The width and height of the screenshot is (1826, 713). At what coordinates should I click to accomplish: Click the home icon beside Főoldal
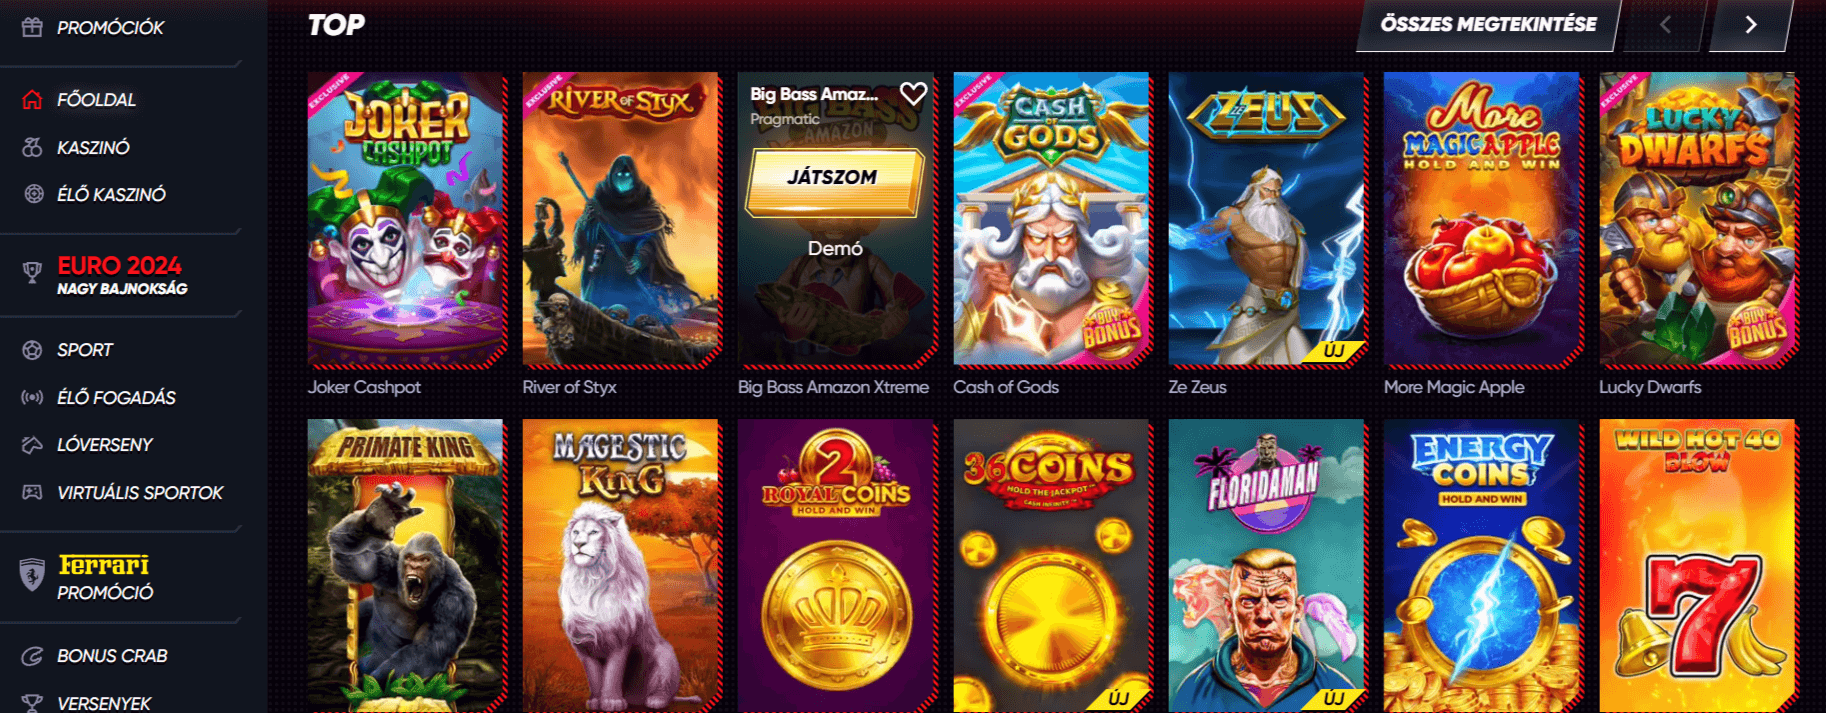coord(32,99)
